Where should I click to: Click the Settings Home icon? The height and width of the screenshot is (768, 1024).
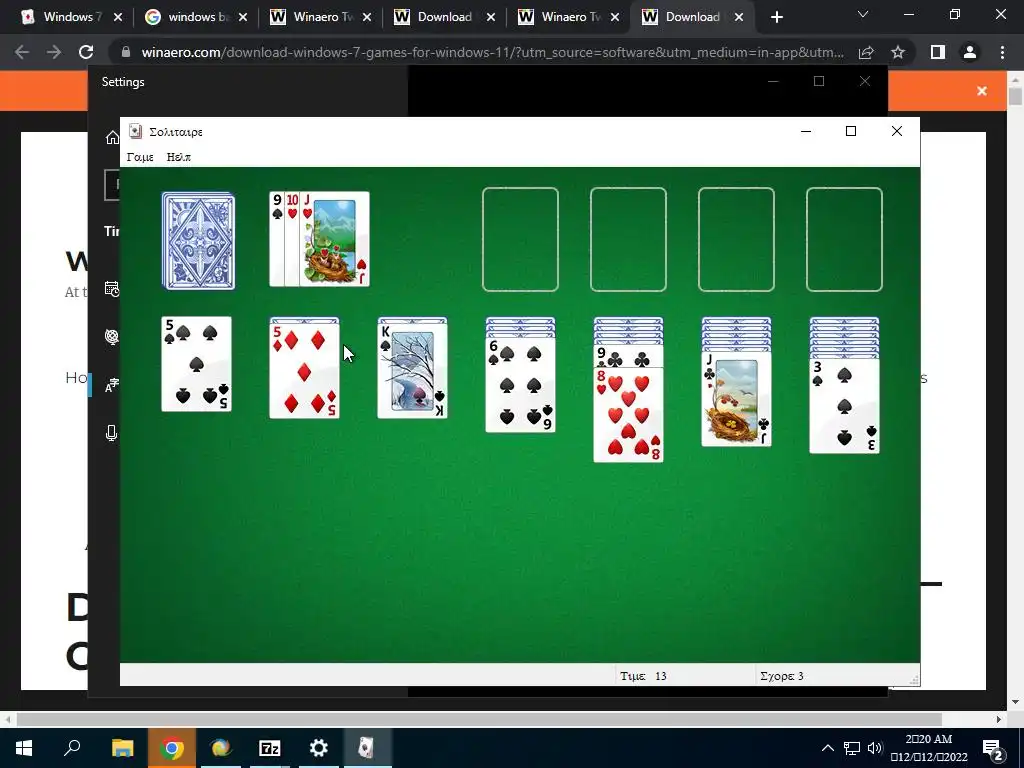pos(112,137)
